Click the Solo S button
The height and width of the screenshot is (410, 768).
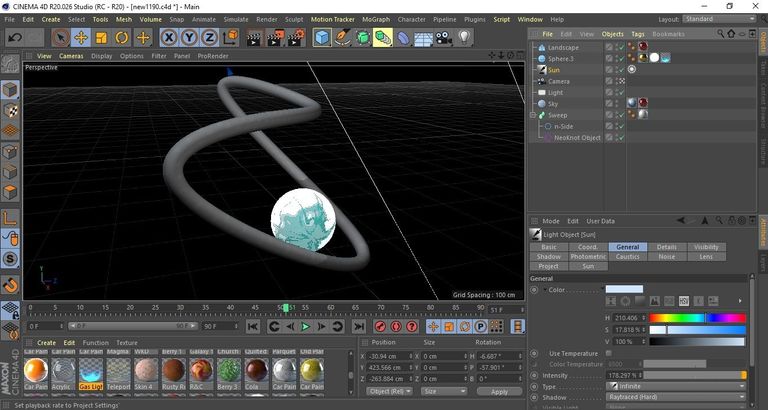pos(10,259)
